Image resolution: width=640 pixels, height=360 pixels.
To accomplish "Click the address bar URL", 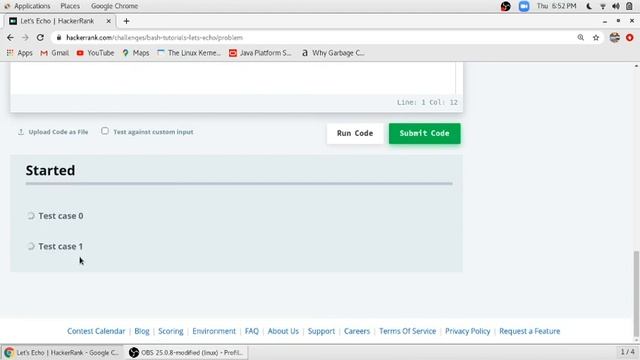I will click(x=154, y=38).
